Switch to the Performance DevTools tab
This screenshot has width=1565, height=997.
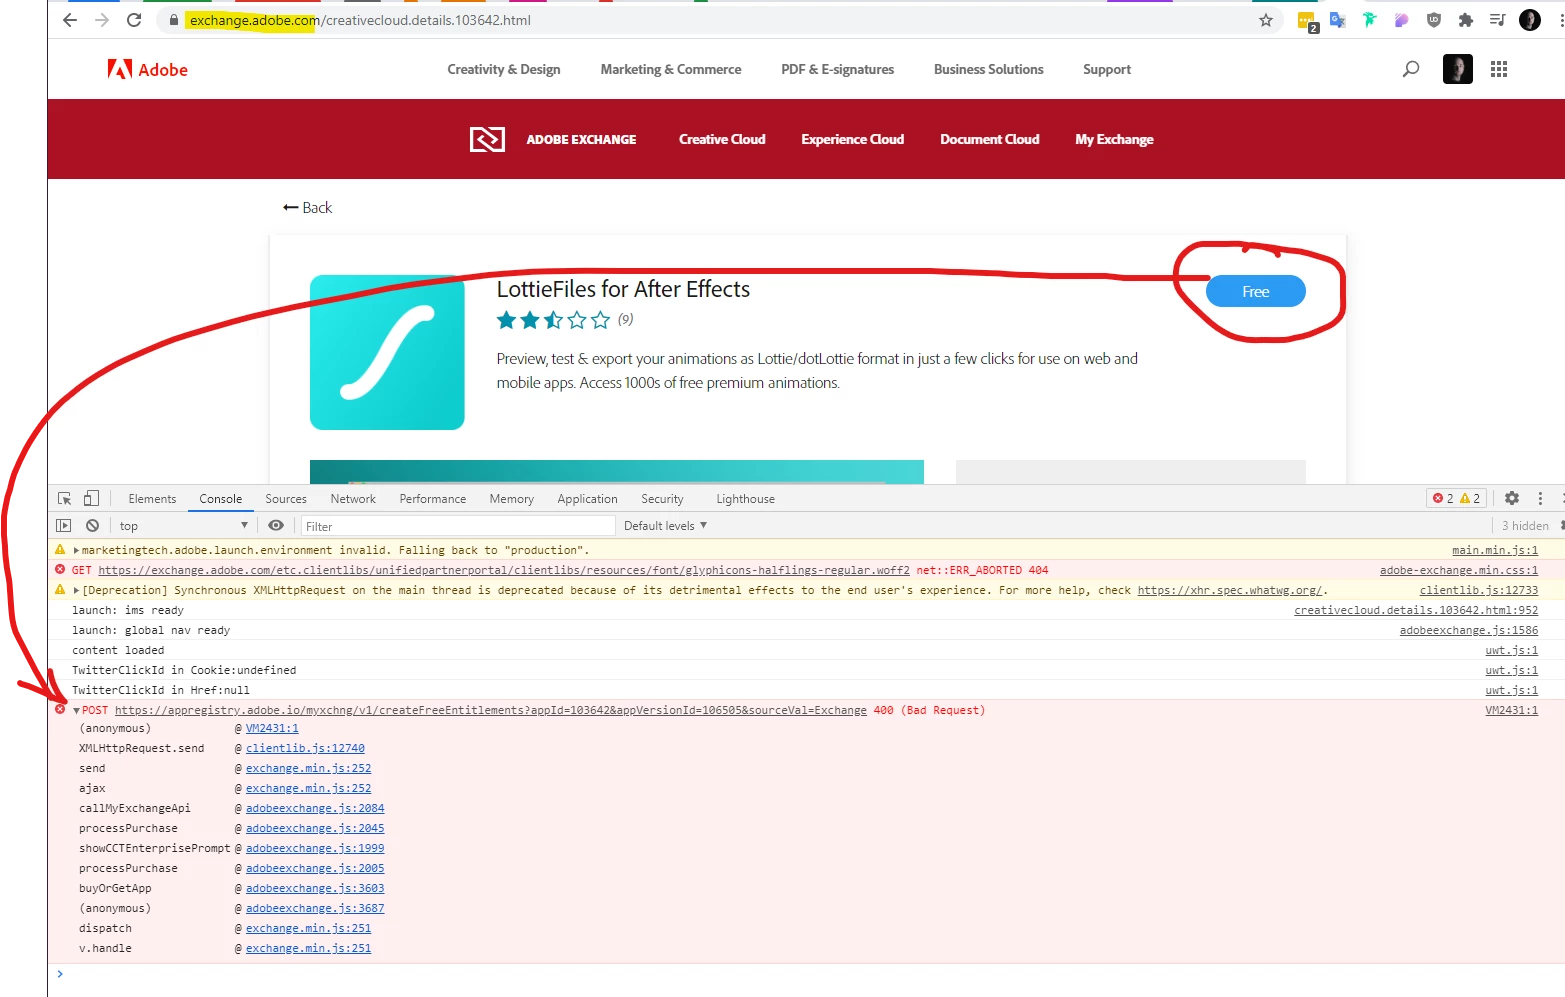click(x=433, y=498)
